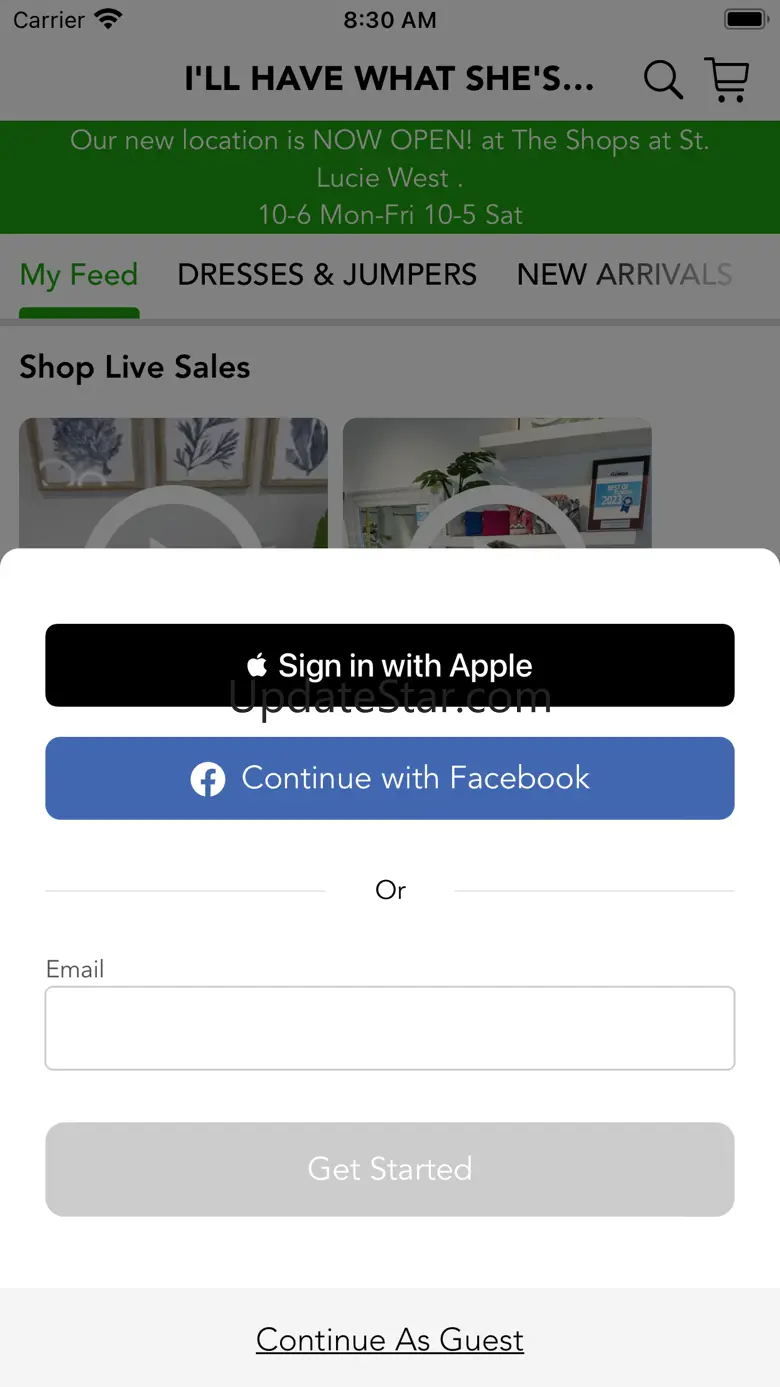Tap the Wi-Fi status icon
Screen dimensions: 780x1387
108,19
